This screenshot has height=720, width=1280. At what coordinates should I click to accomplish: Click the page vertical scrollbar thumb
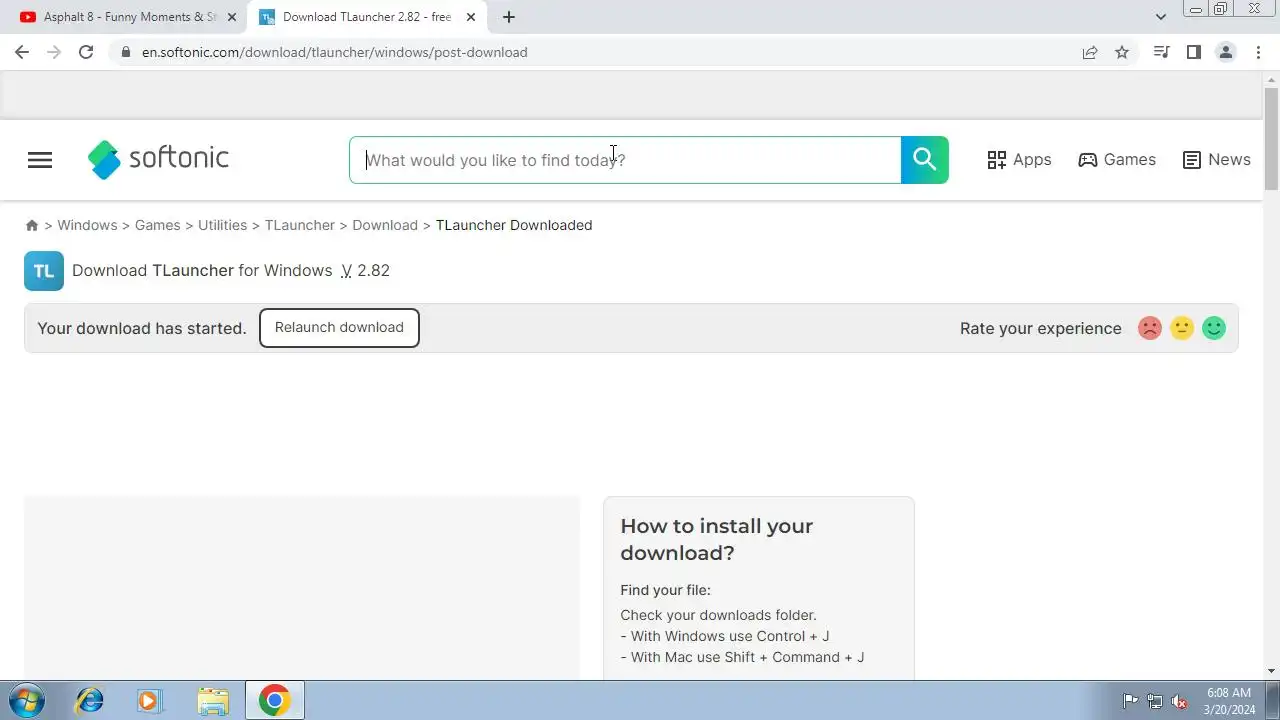(x=1271, y=138)
